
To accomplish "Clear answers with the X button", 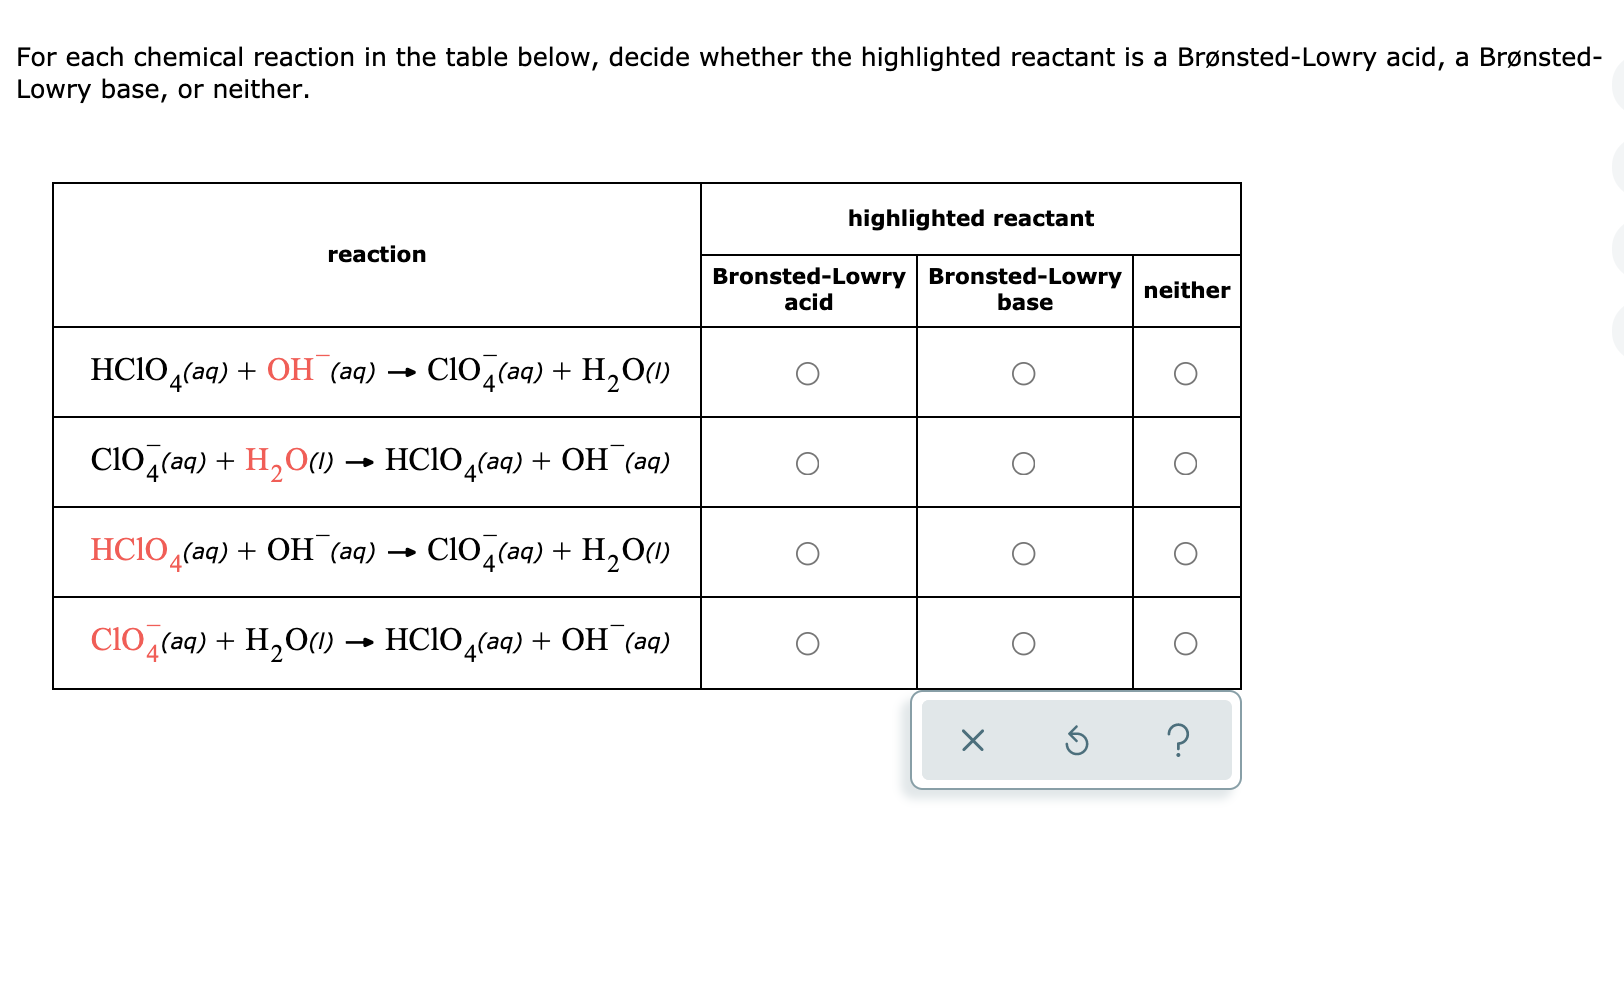I will pos(973,741).
